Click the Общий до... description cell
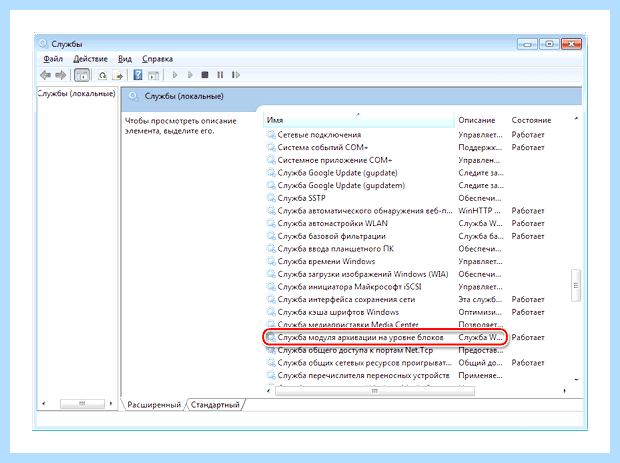620x463 pixels. [480, 363]
